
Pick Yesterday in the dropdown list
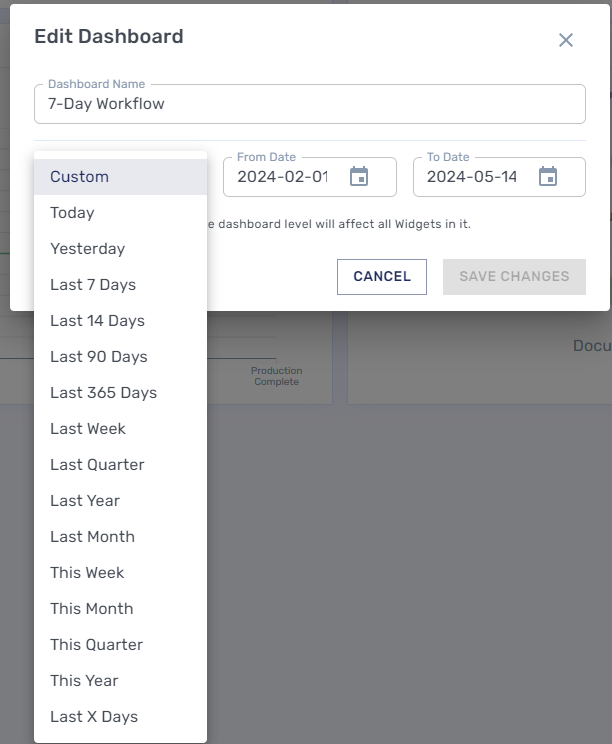tap(87, 249)
